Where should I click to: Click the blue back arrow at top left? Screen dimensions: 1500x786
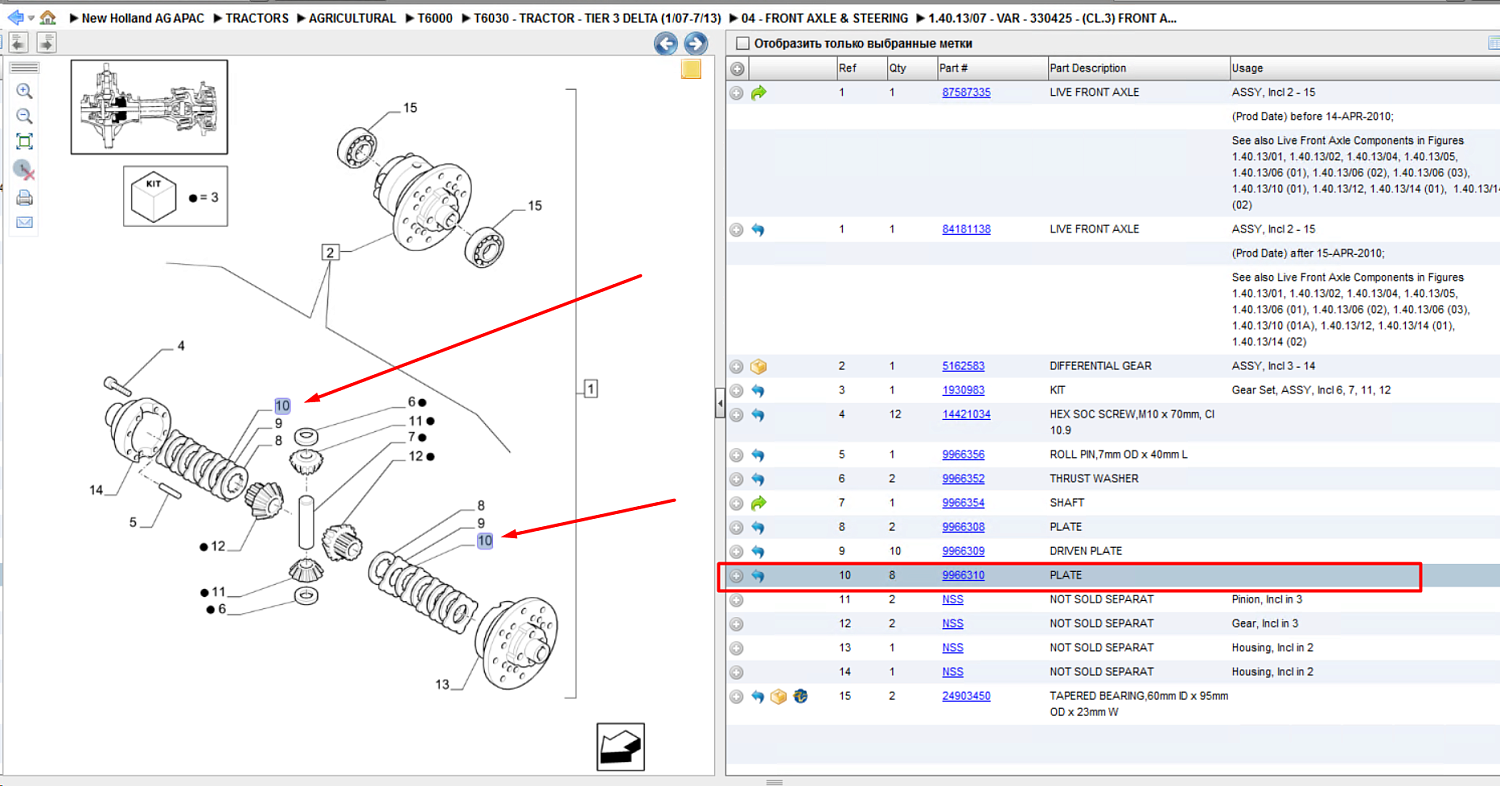[15, 18]
